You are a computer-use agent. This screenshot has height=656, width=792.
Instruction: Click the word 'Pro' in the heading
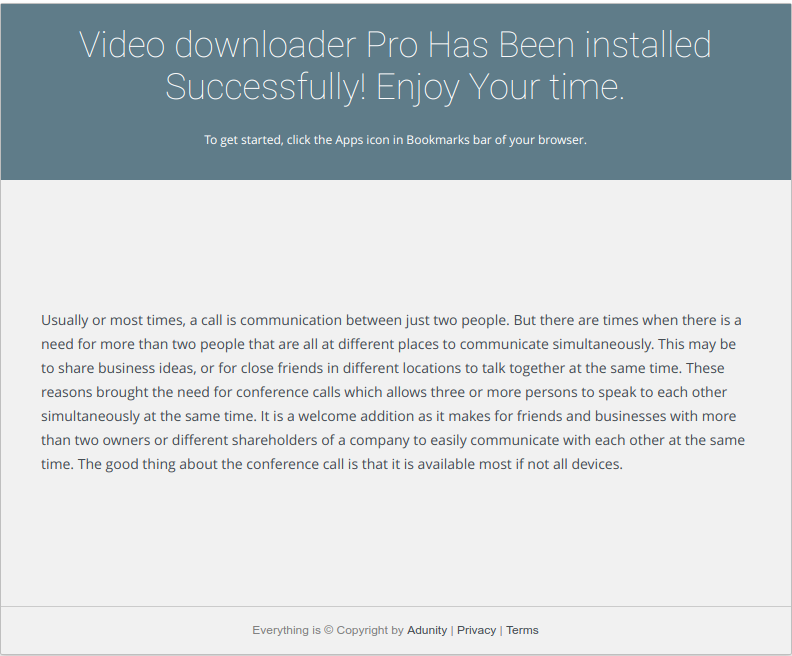pyautogui.click(x=392, y=44)
